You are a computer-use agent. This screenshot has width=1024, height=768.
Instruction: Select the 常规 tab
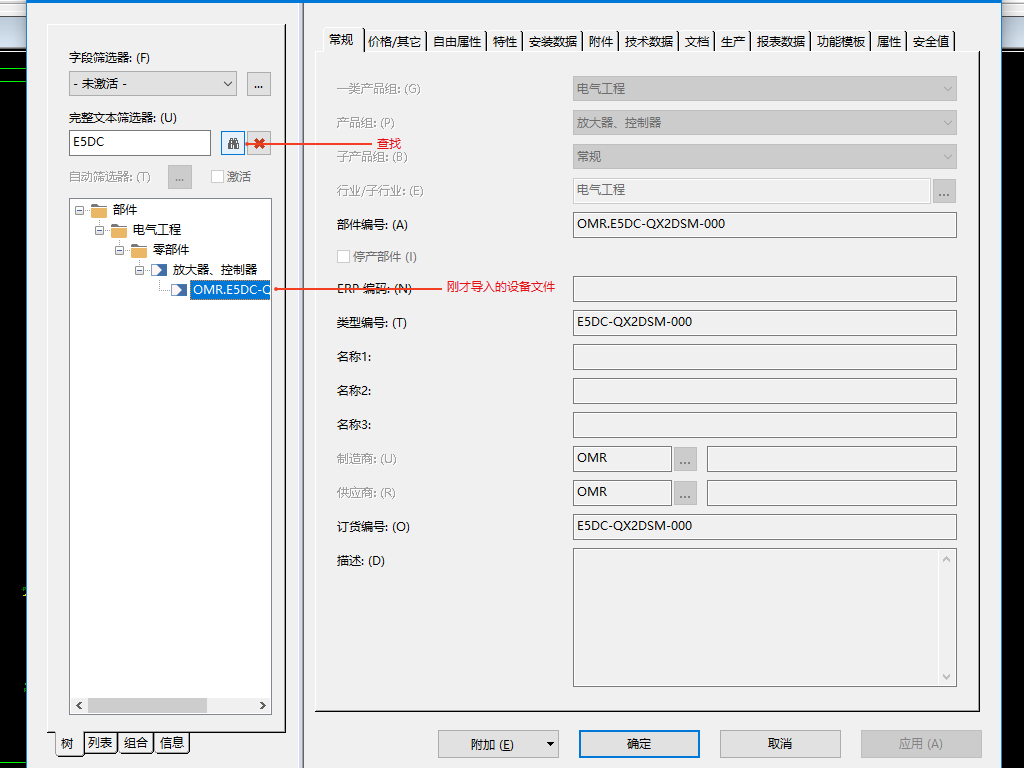(x=342, y=40)
